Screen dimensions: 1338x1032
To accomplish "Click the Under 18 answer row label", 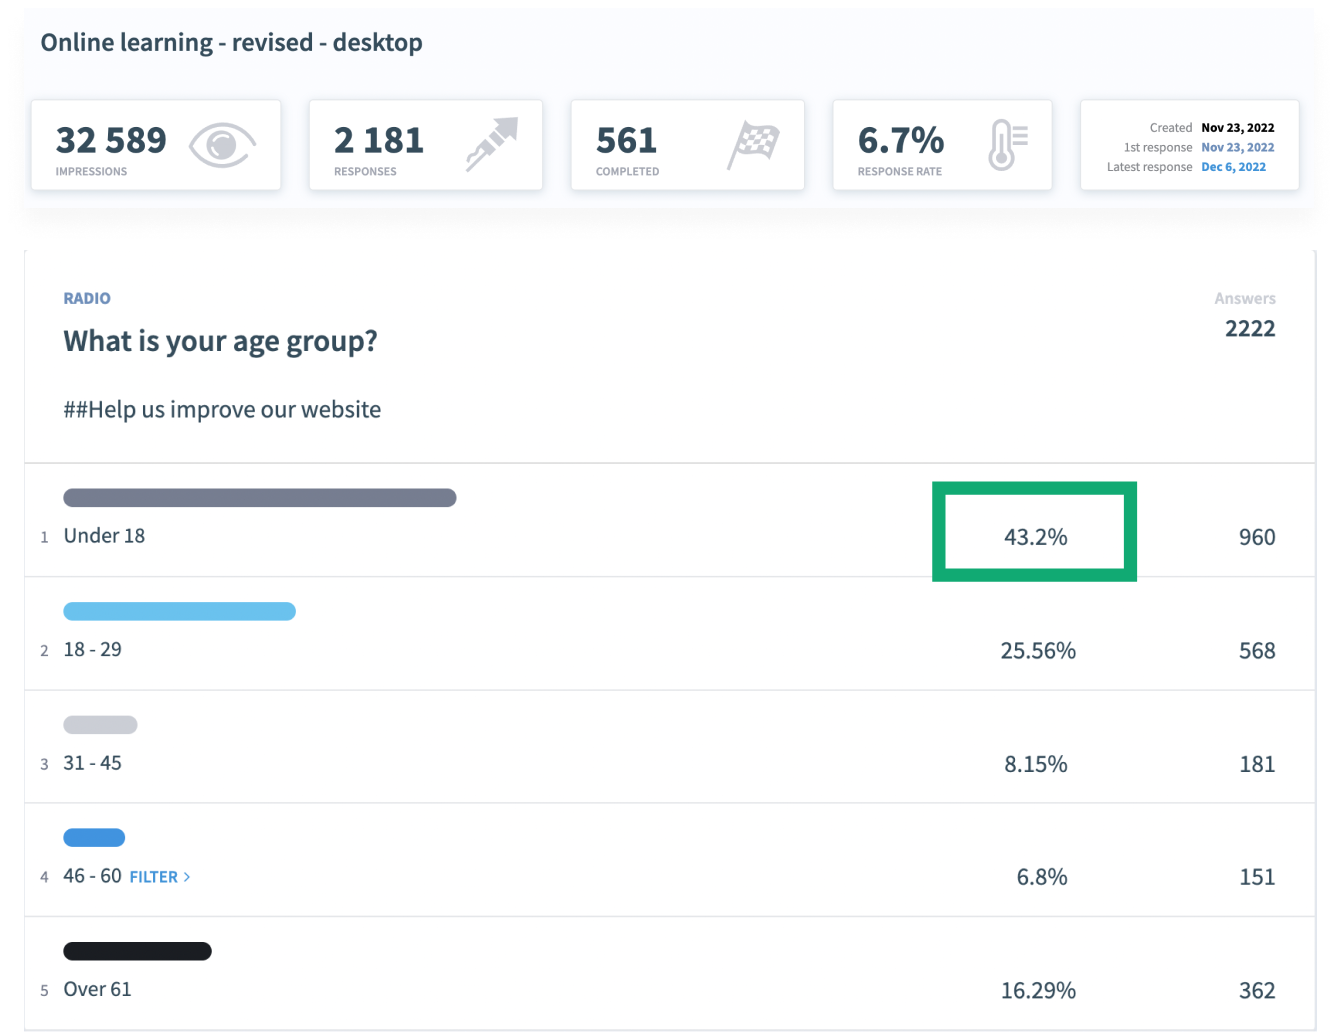I will coord(104,536).
